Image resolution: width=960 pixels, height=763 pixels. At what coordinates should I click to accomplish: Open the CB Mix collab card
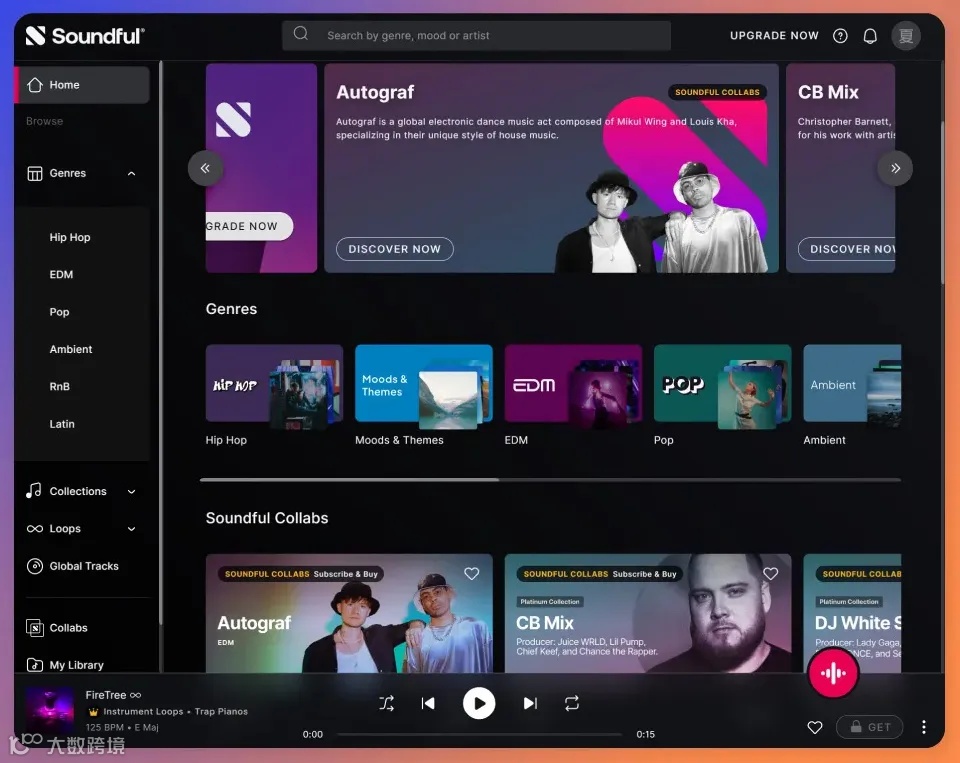tap(648, 614)
